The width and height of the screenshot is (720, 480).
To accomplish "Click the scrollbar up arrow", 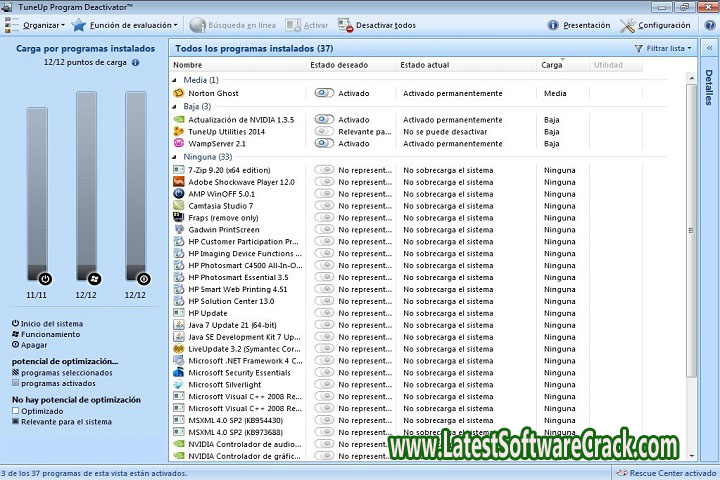I will click(x=692, y=79).
